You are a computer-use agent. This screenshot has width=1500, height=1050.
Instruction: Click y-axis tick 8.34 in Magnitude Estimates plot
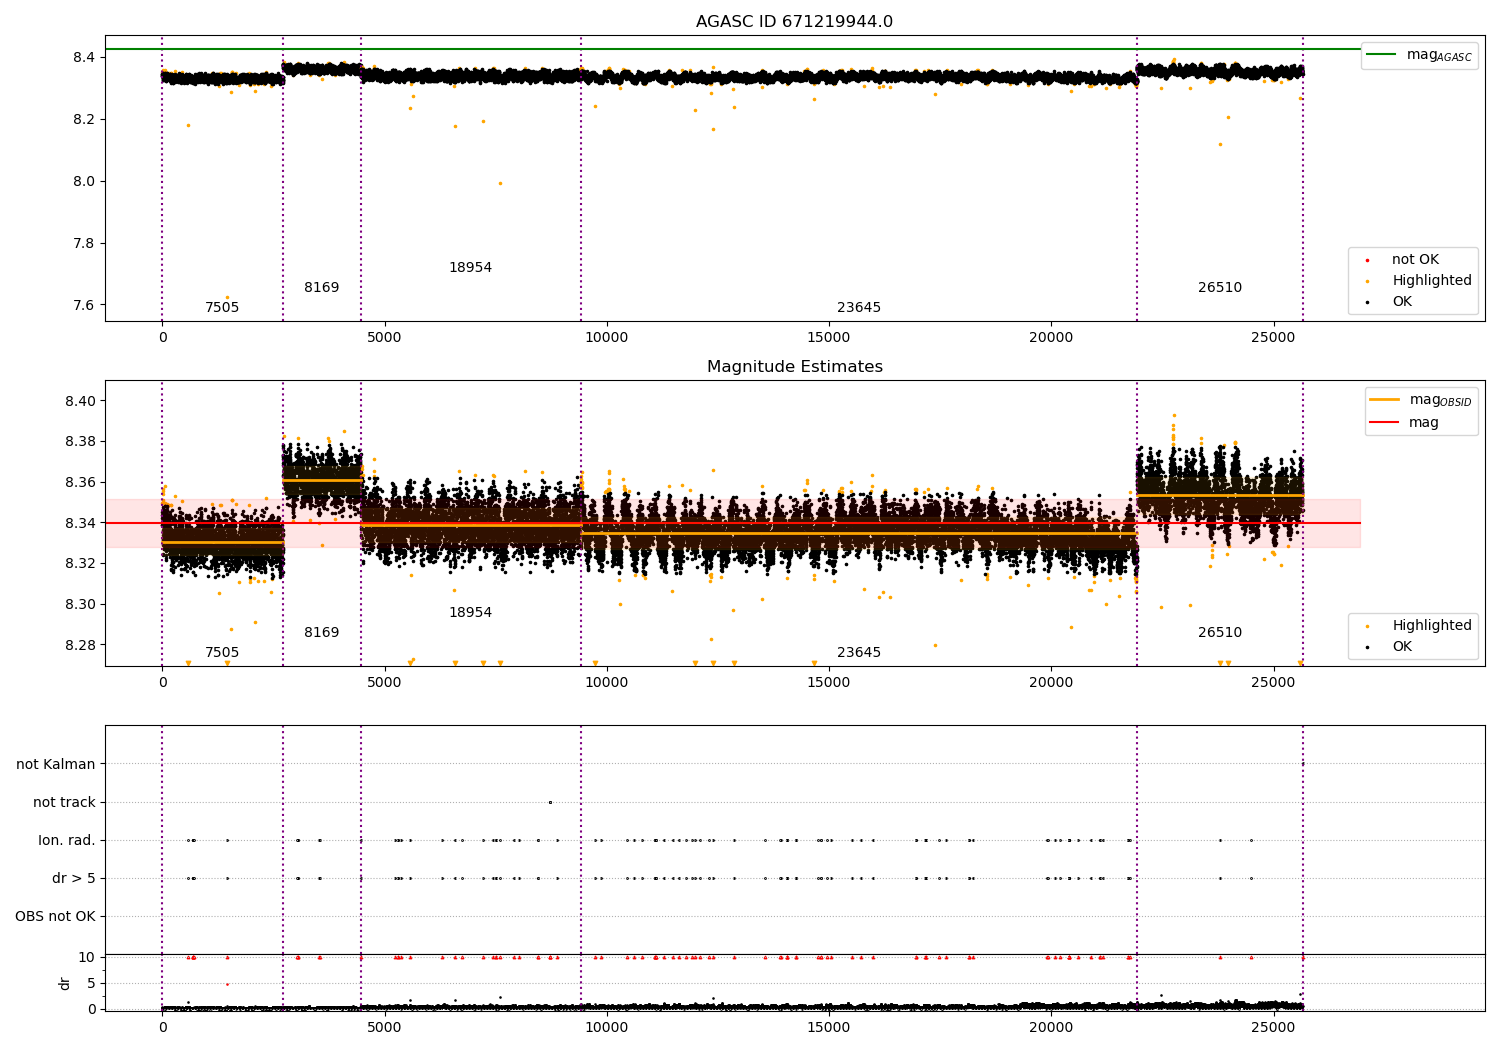[x=80, y=524]
